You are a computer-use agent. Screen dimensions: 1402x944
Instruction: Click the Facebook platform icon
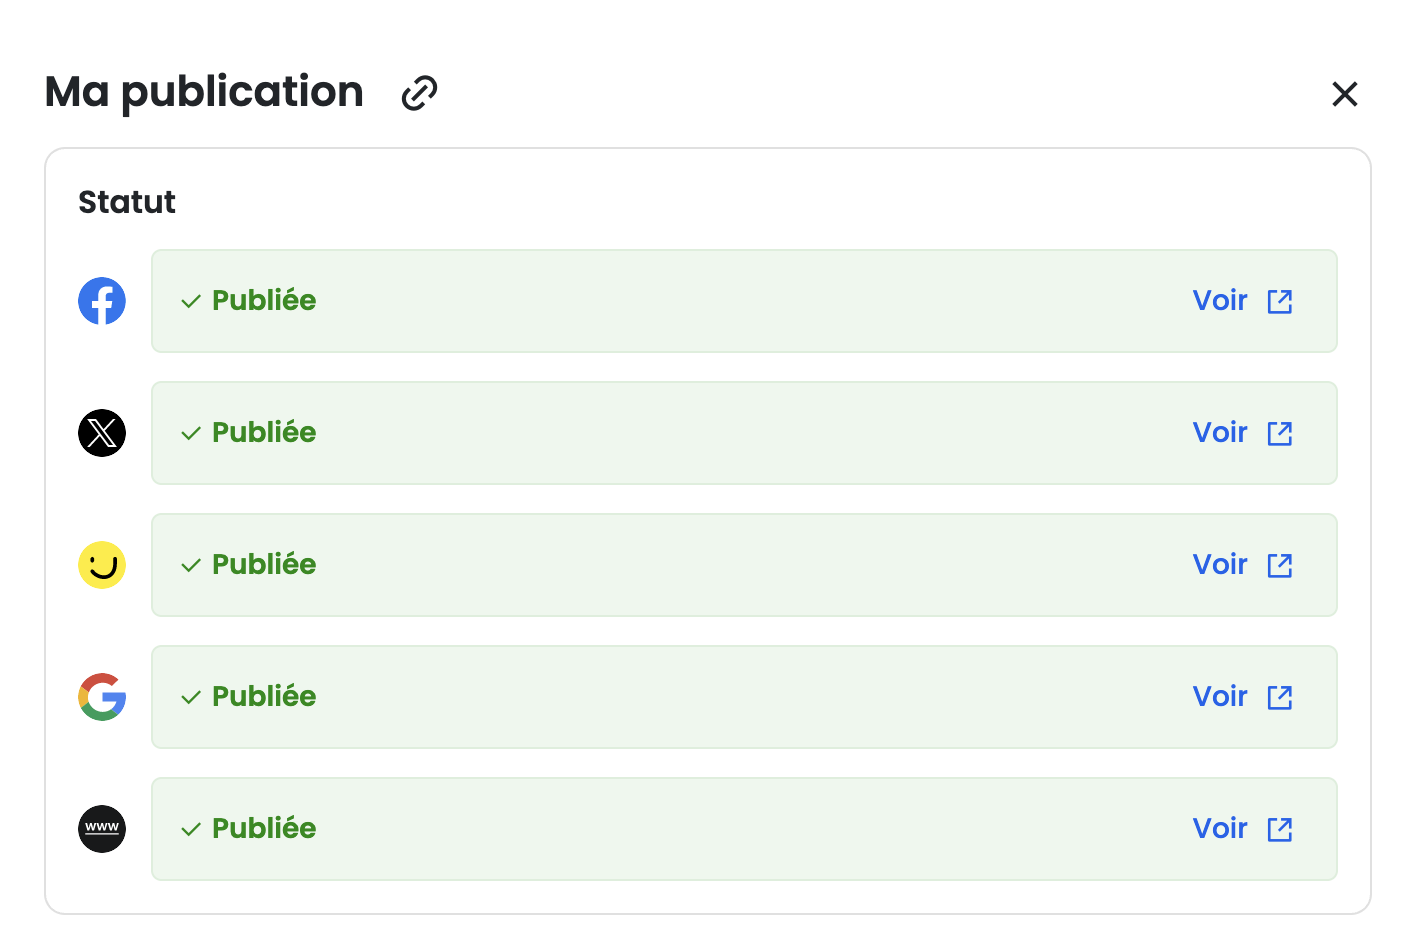[102, 301]
